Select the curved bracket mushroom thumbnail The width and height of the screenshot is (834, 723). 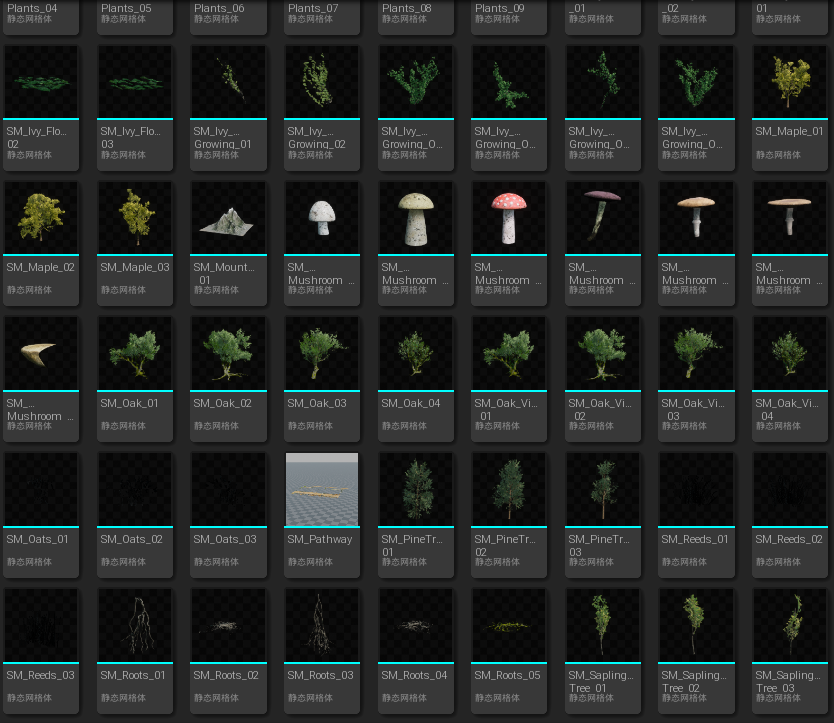click(41, 354)
